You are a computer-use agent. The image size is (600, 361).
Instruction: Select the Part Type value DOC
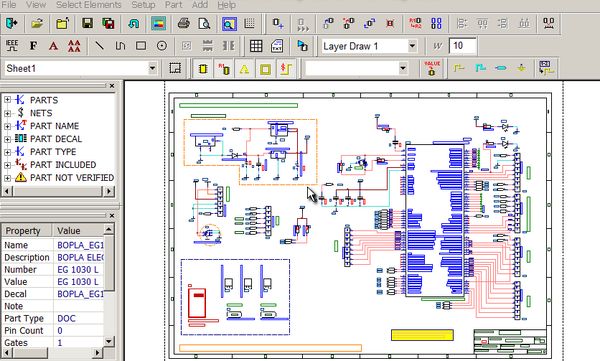[66, 319]
